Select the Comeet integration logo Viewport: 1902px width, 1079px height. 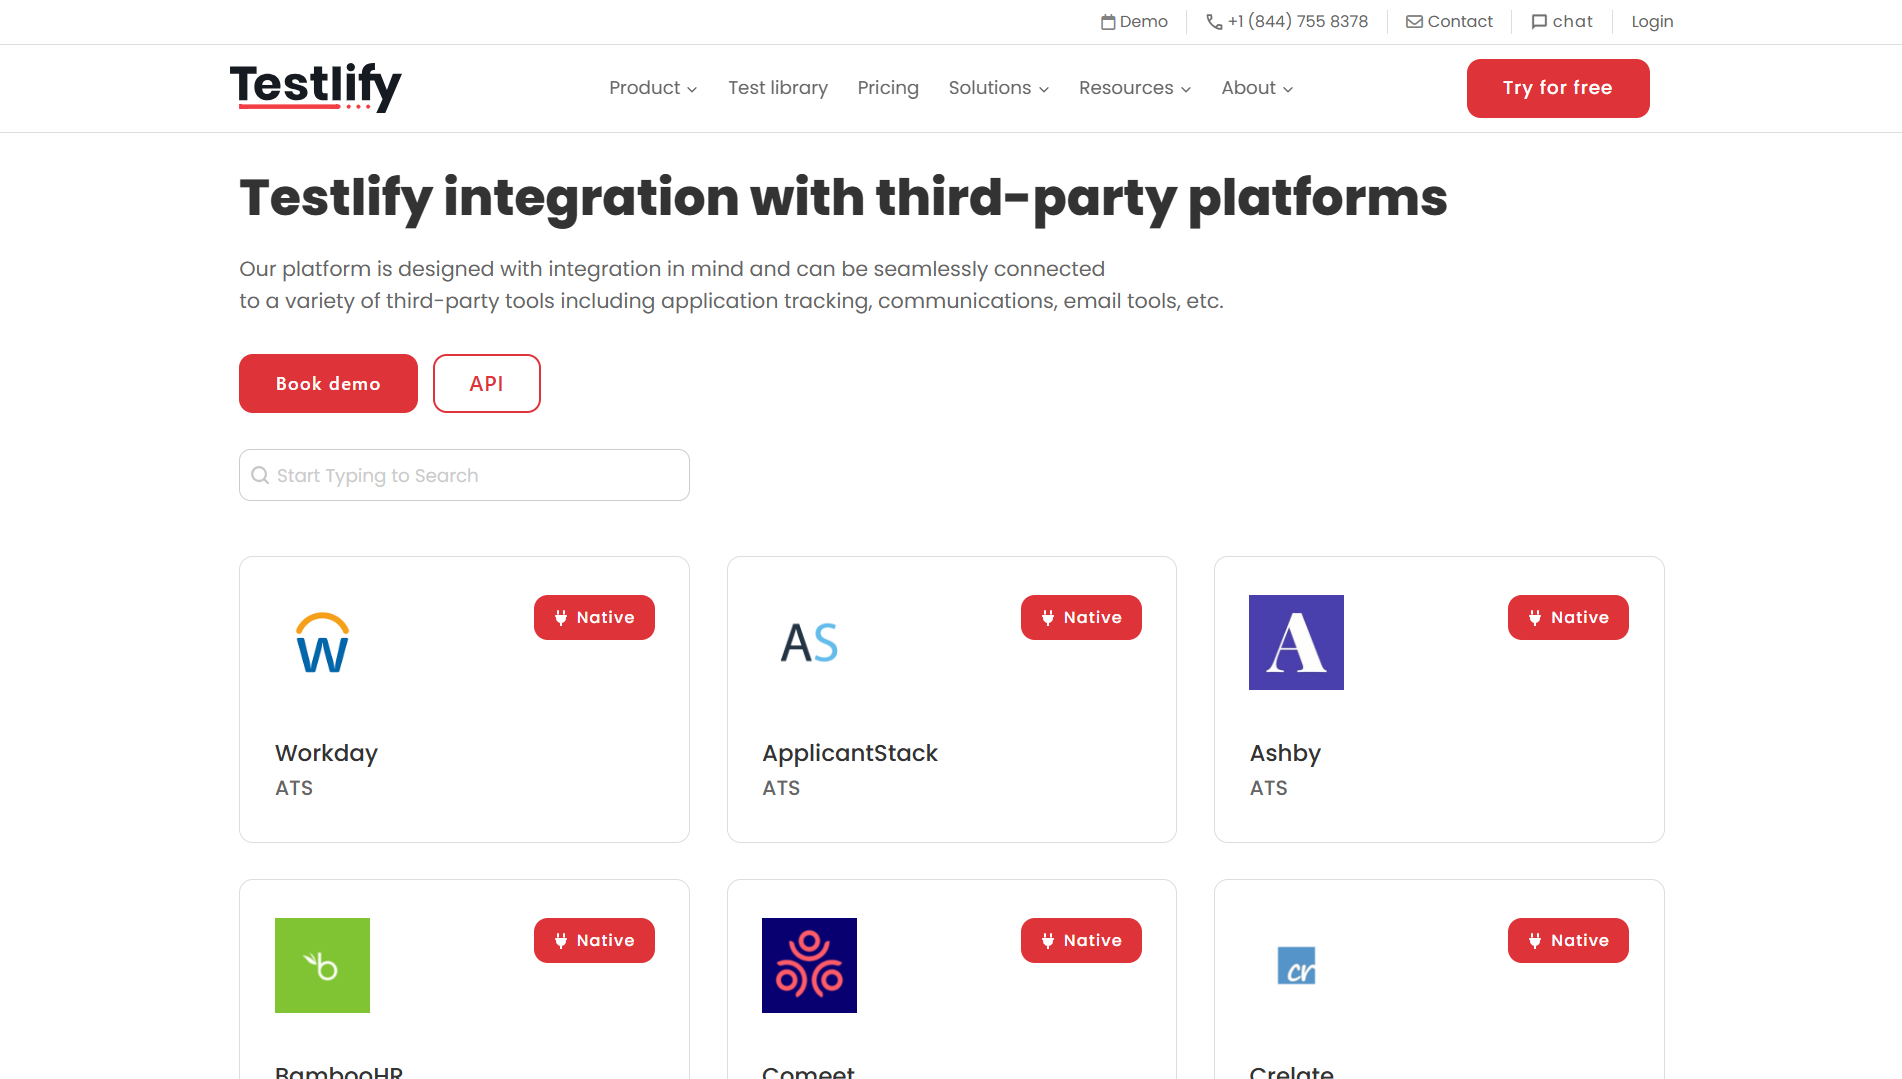(809, 965)
